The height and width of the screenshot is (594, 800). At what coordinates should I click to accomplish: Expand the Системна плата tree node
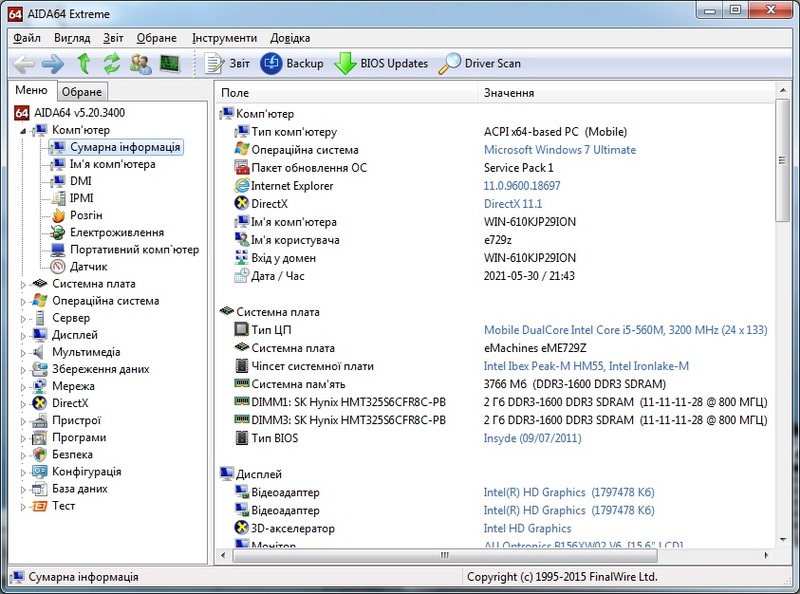[23, 285]
